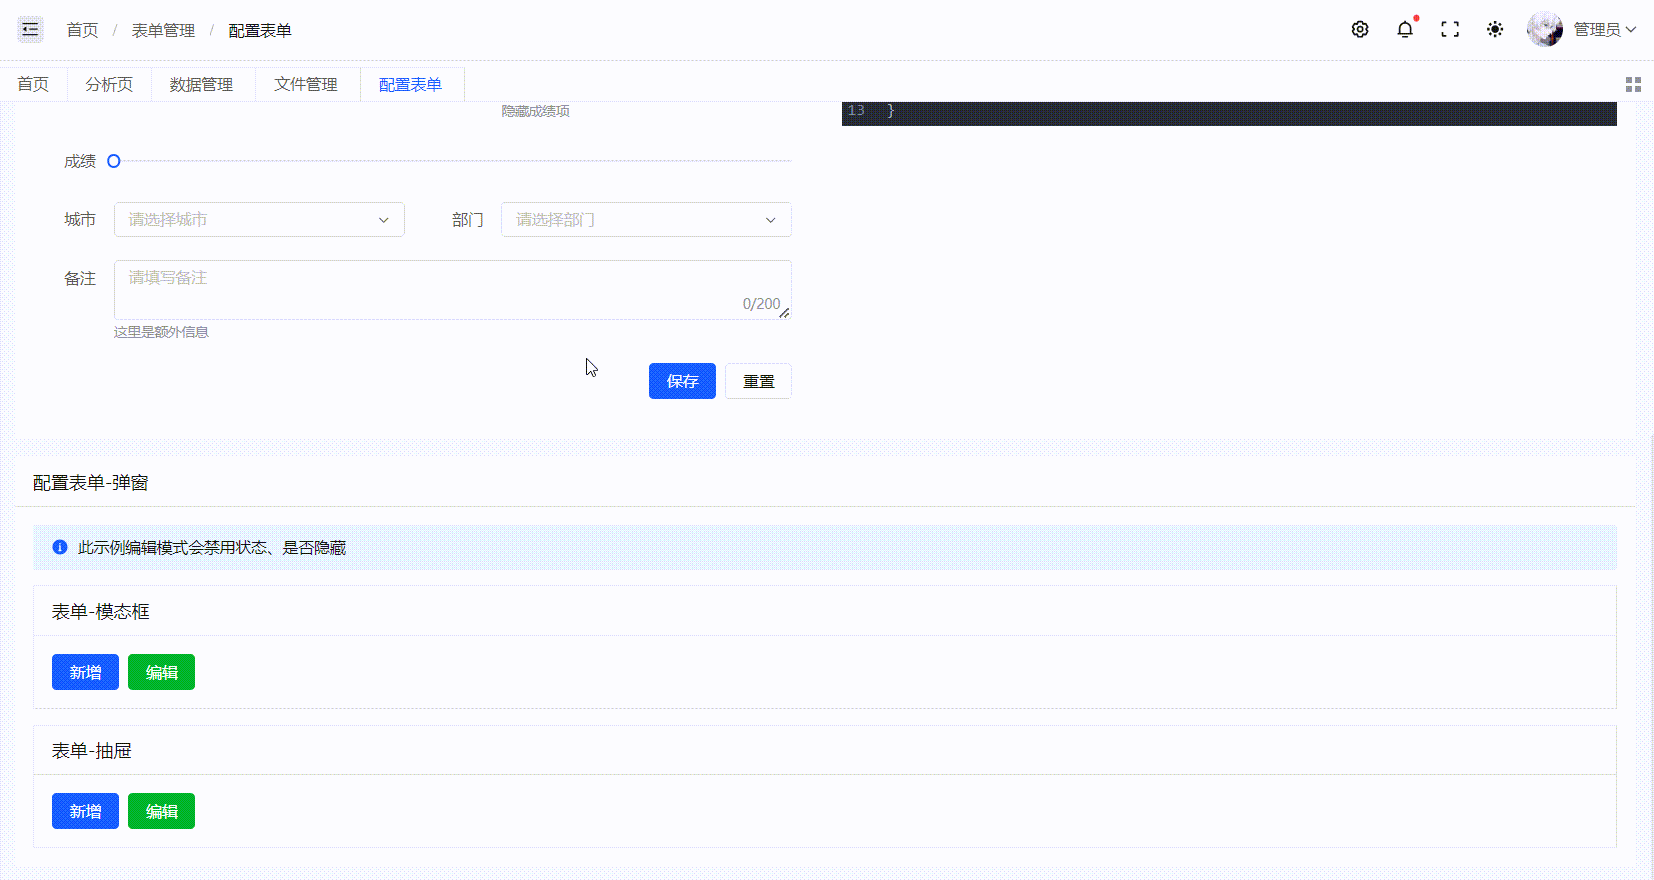1654x880 pixels.
Task: Open the notifications bell
Action: [x=1405, y=30]
